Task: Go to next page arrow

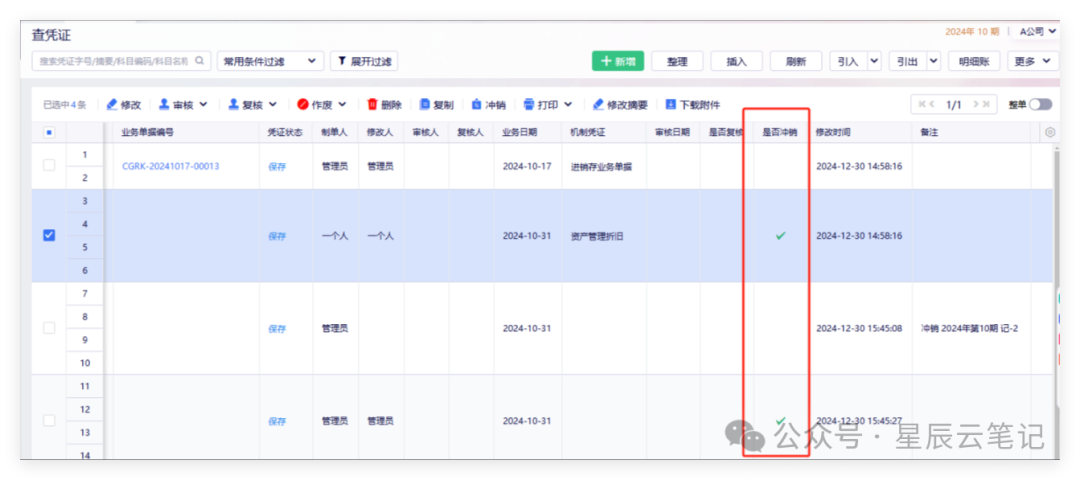Action: [975, 105]
